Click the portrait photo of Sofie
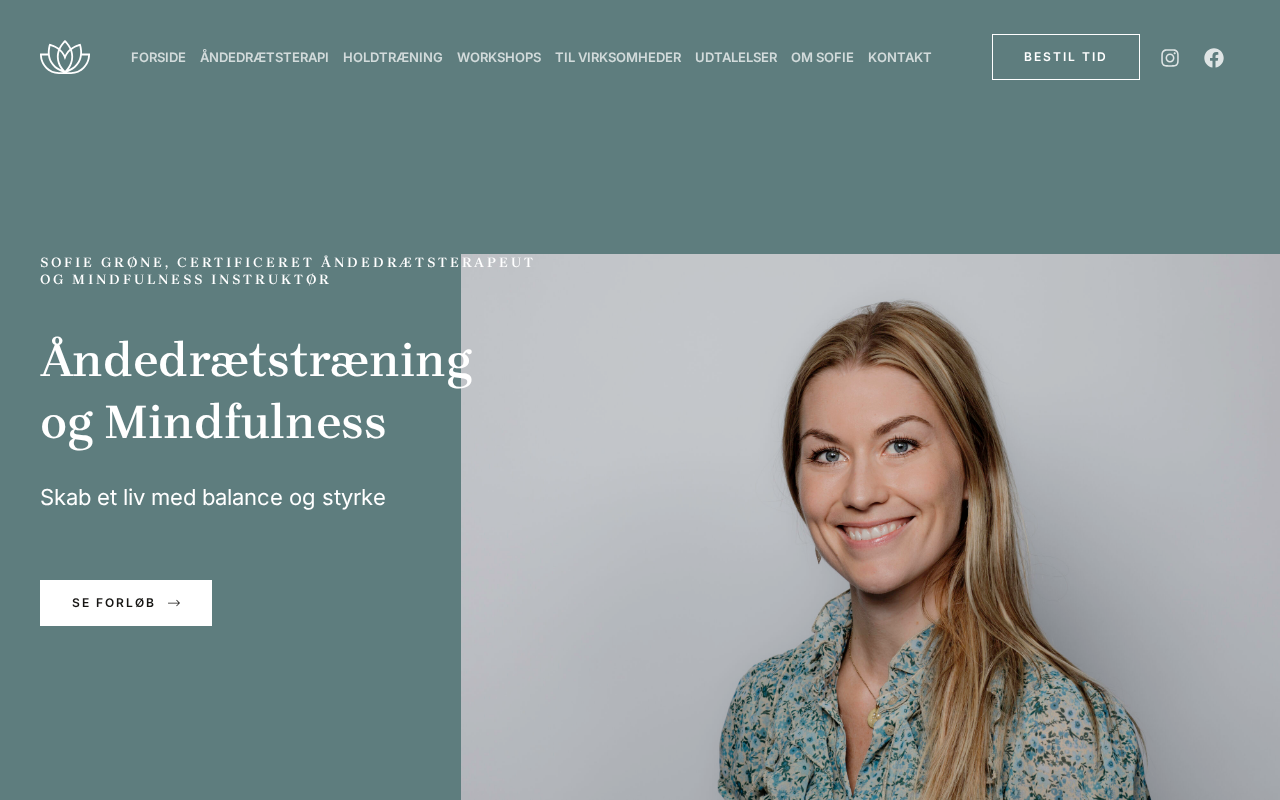 click(x=870, y=527)
